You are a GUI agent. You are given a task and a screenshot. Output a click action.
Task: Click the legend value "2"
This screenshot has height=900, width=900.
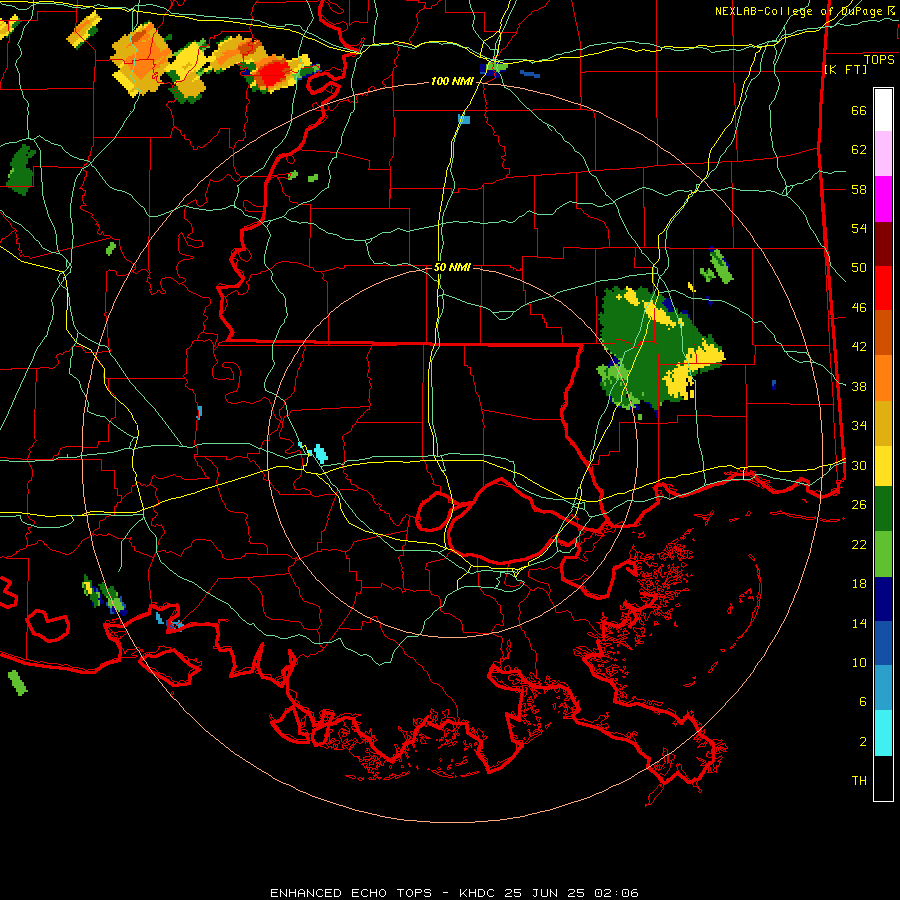(x=862, y=742)
